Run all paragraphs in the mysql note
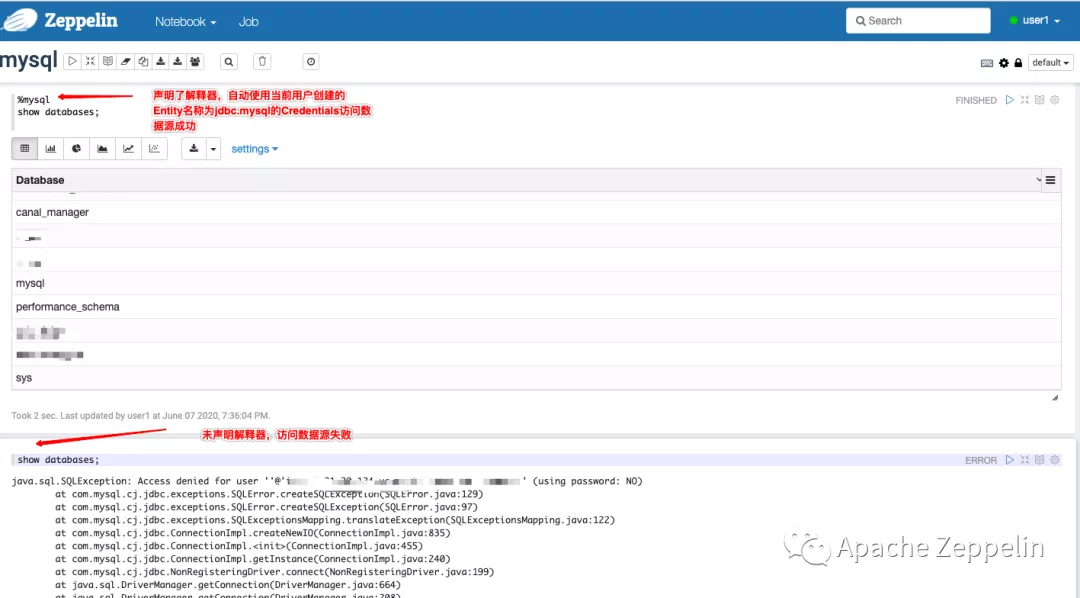This screenshot has height=598, width=1080. click(72, 61)
